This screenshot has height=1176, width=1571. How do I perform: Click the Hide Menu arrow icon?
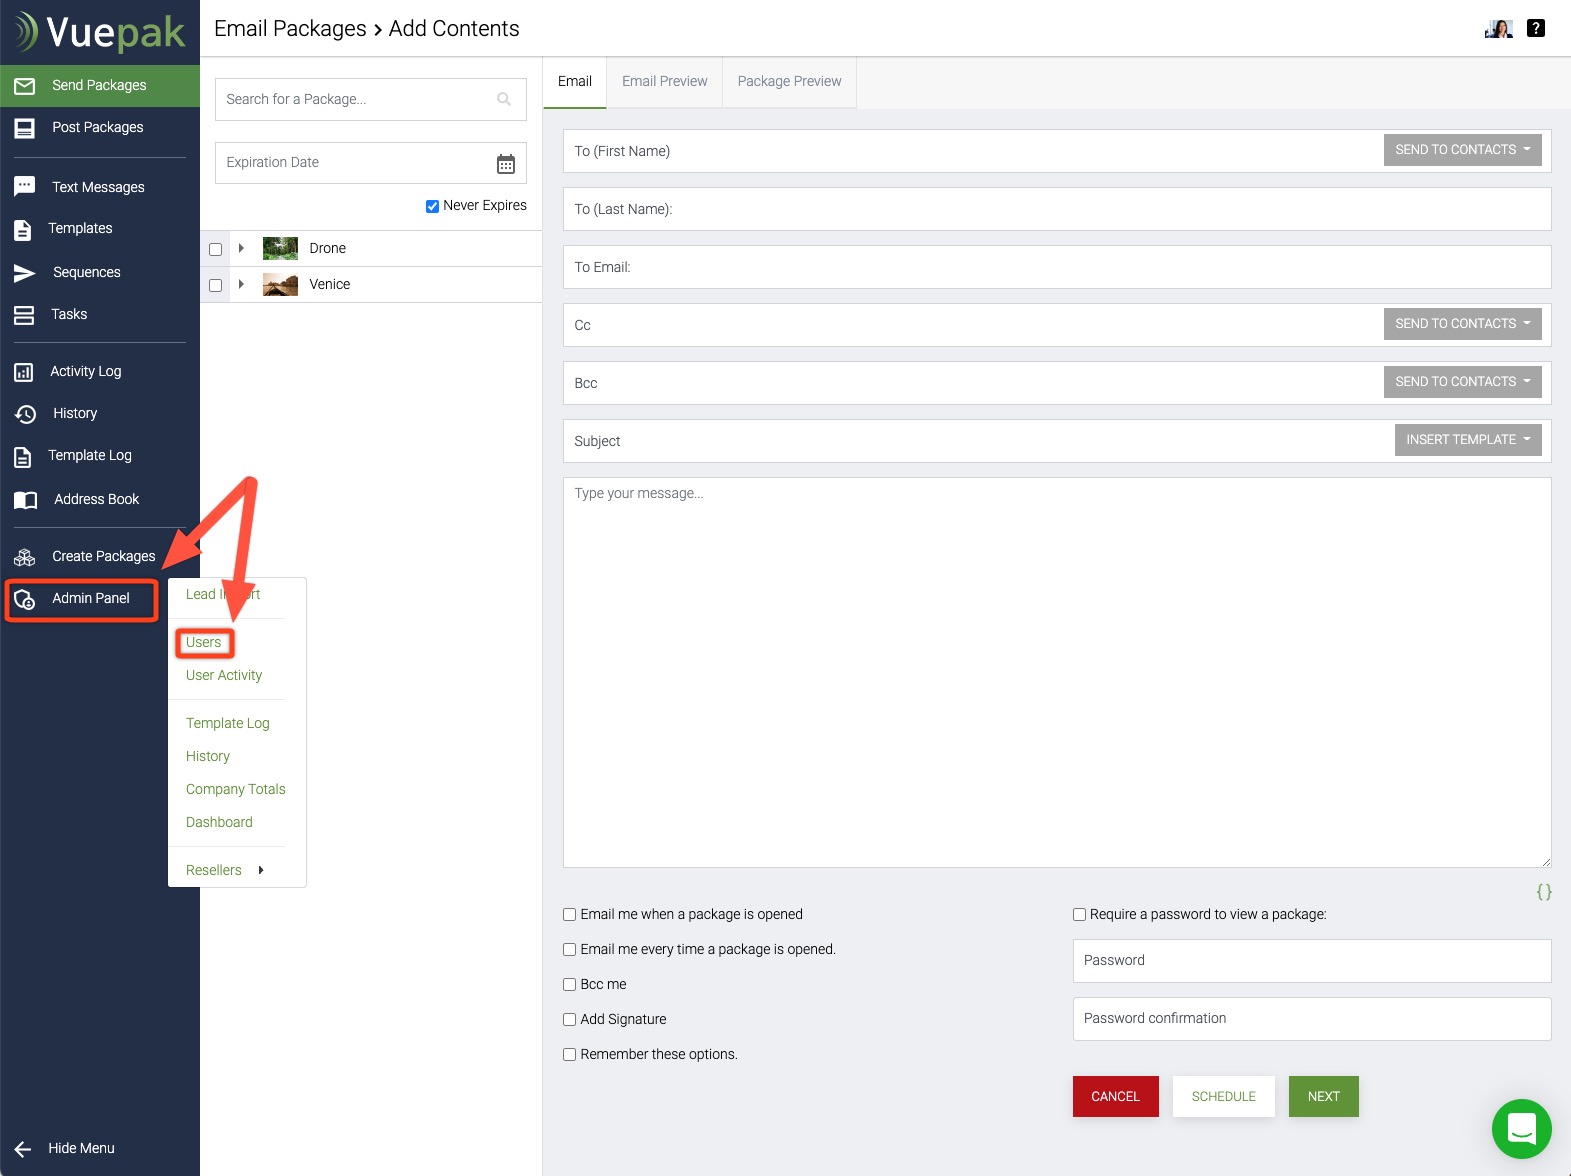pos(23,1149)
